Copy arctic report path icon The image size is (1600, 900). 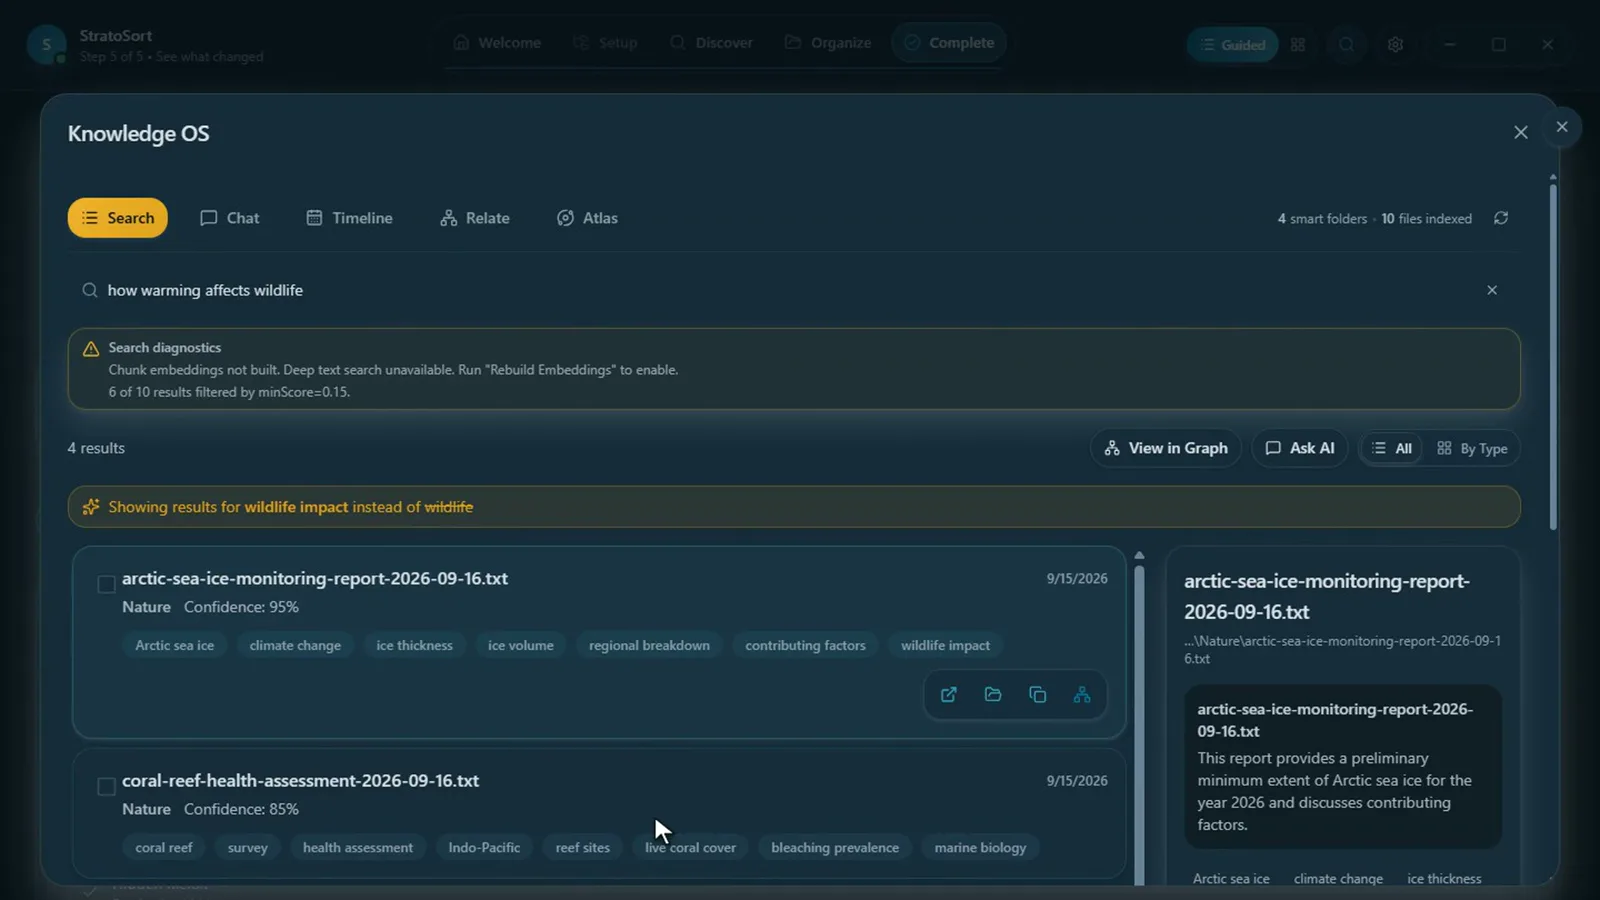(1037, 695)
